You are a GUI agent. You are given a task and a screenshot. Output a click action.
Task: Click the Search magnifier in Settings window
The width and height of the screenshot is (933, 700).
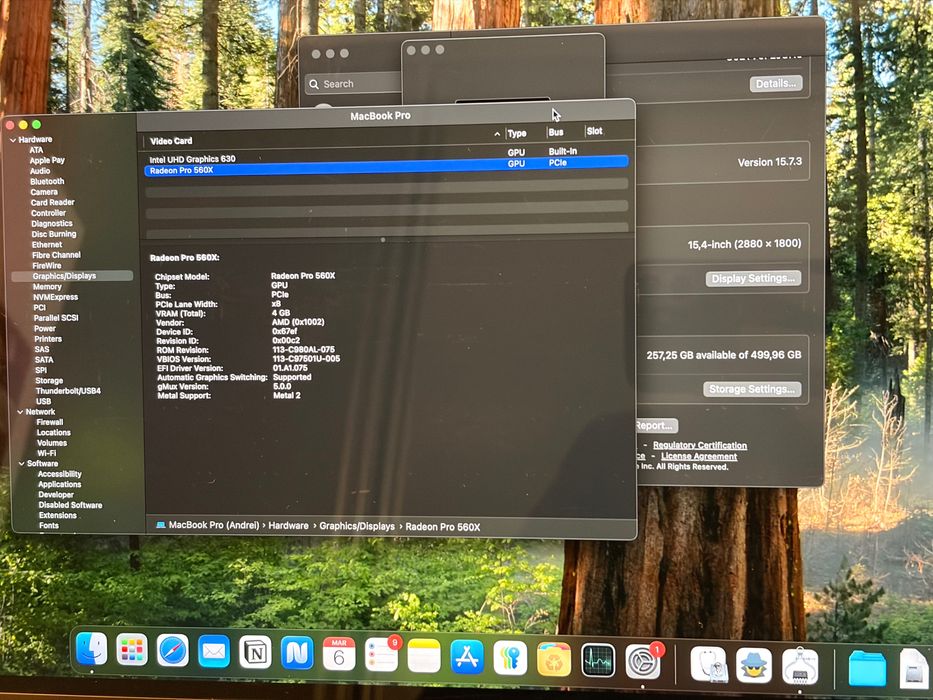pos(314,84)
